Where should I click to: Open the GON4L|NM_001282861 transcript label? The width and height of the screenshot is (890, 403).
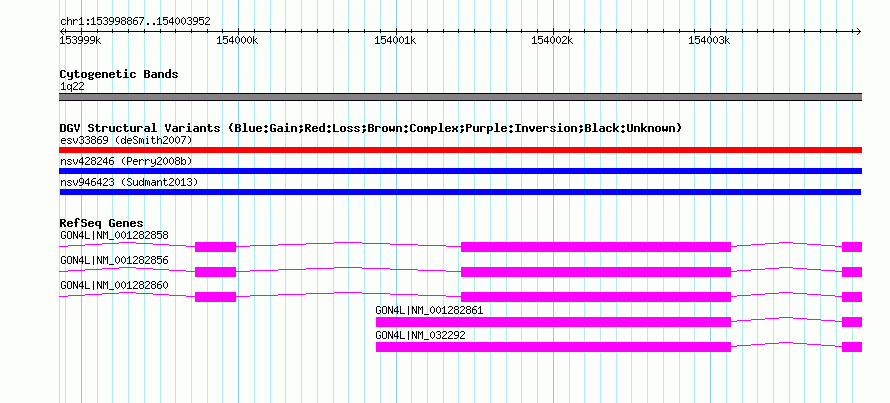coord(429,310)
